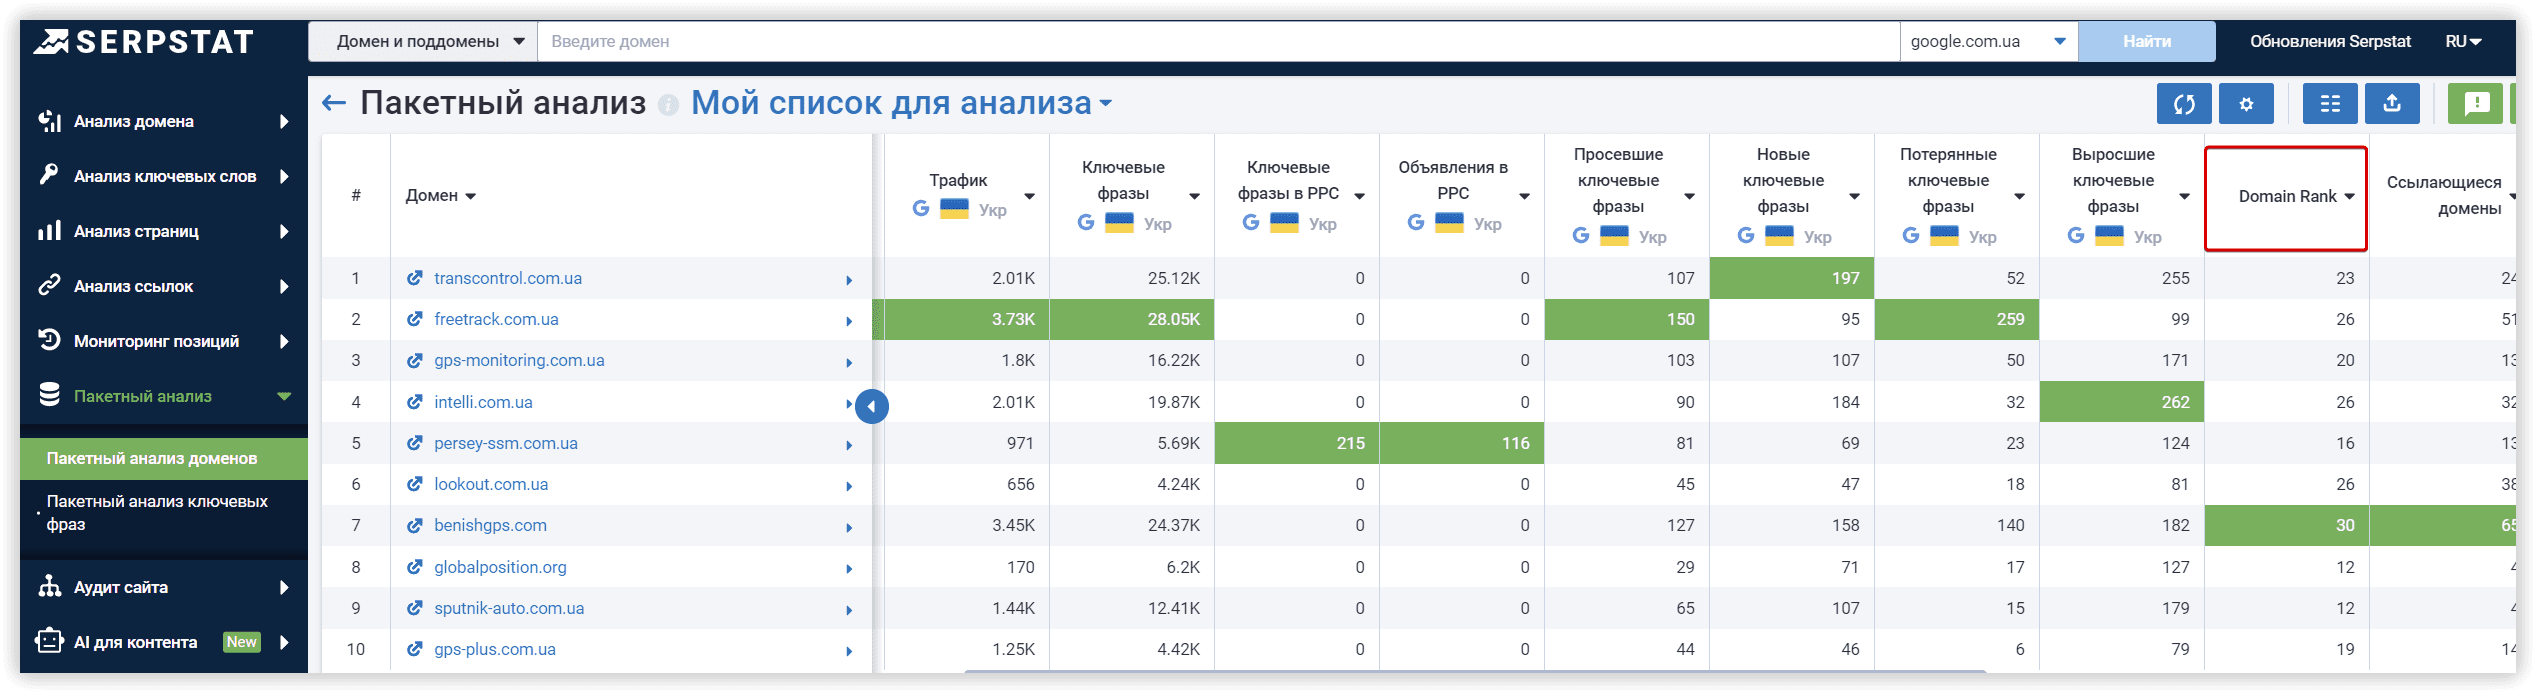Viewport: 2536px width, 693px height.
Task: Click the blue refresh toolbar button
Action: click(2184, 103)
